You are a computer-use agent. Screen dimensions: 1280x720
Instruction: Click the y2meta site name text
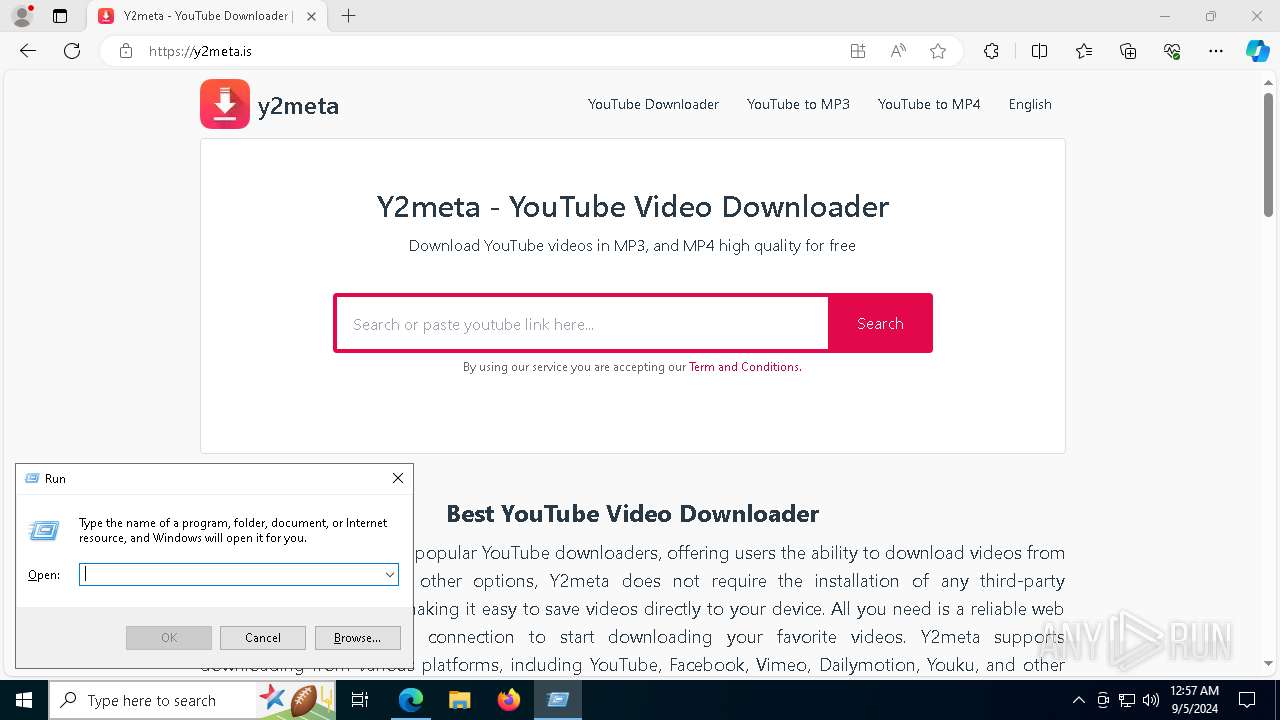(298, 106)
